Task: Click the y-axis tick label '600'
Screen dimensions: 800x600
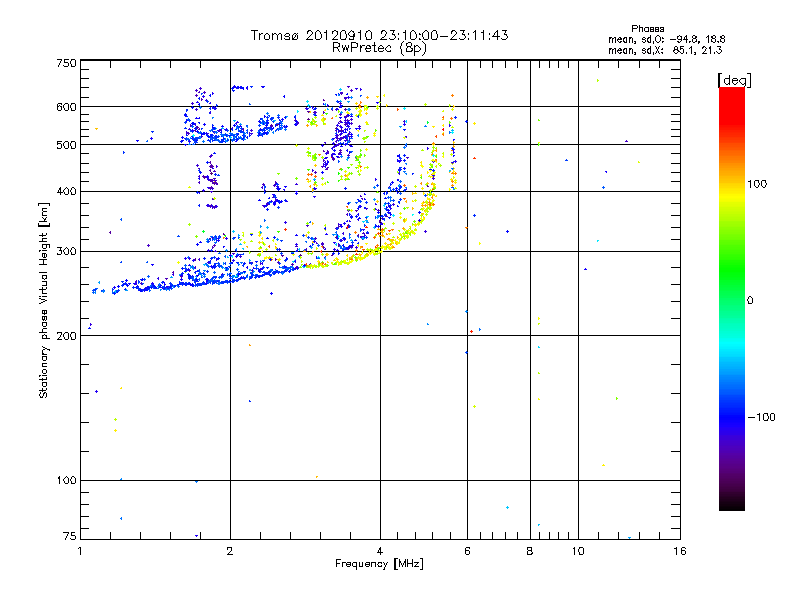Action: pos(66,107)
